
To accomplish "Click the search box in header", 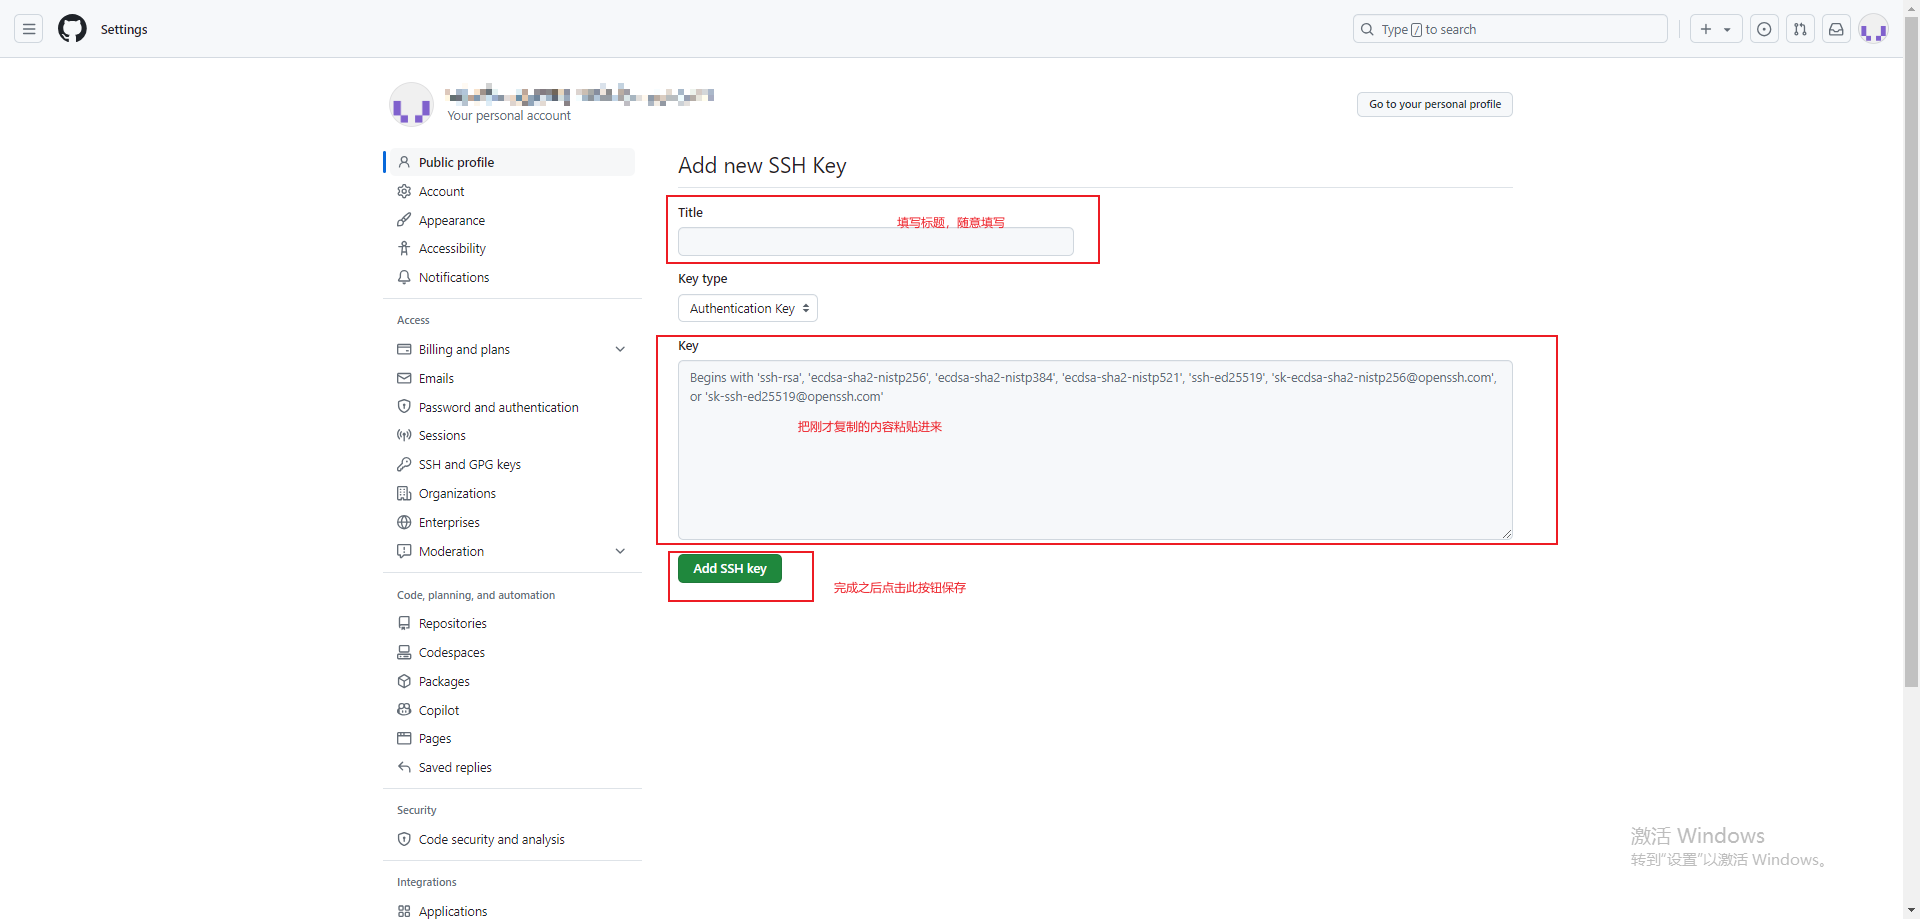I will pyautogui.click(x=1510, y=29).
